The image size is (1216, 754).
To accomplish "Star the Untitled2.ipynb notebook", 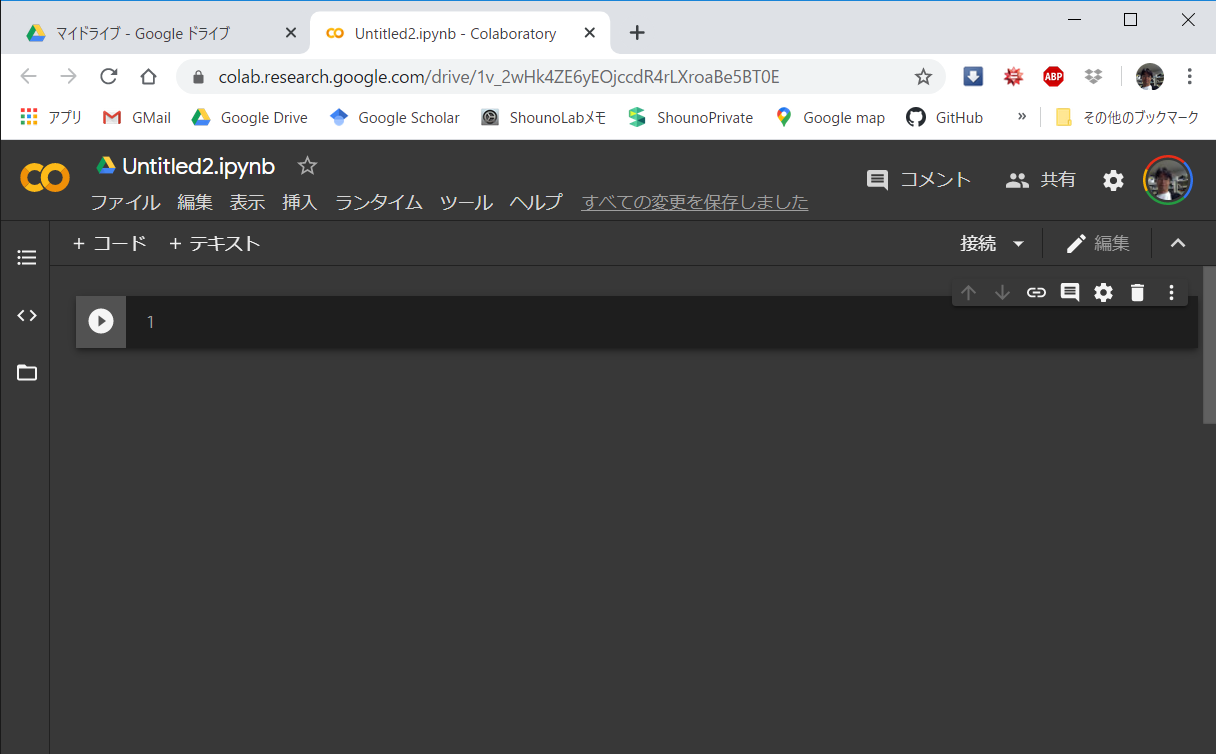I will [308, 166].
